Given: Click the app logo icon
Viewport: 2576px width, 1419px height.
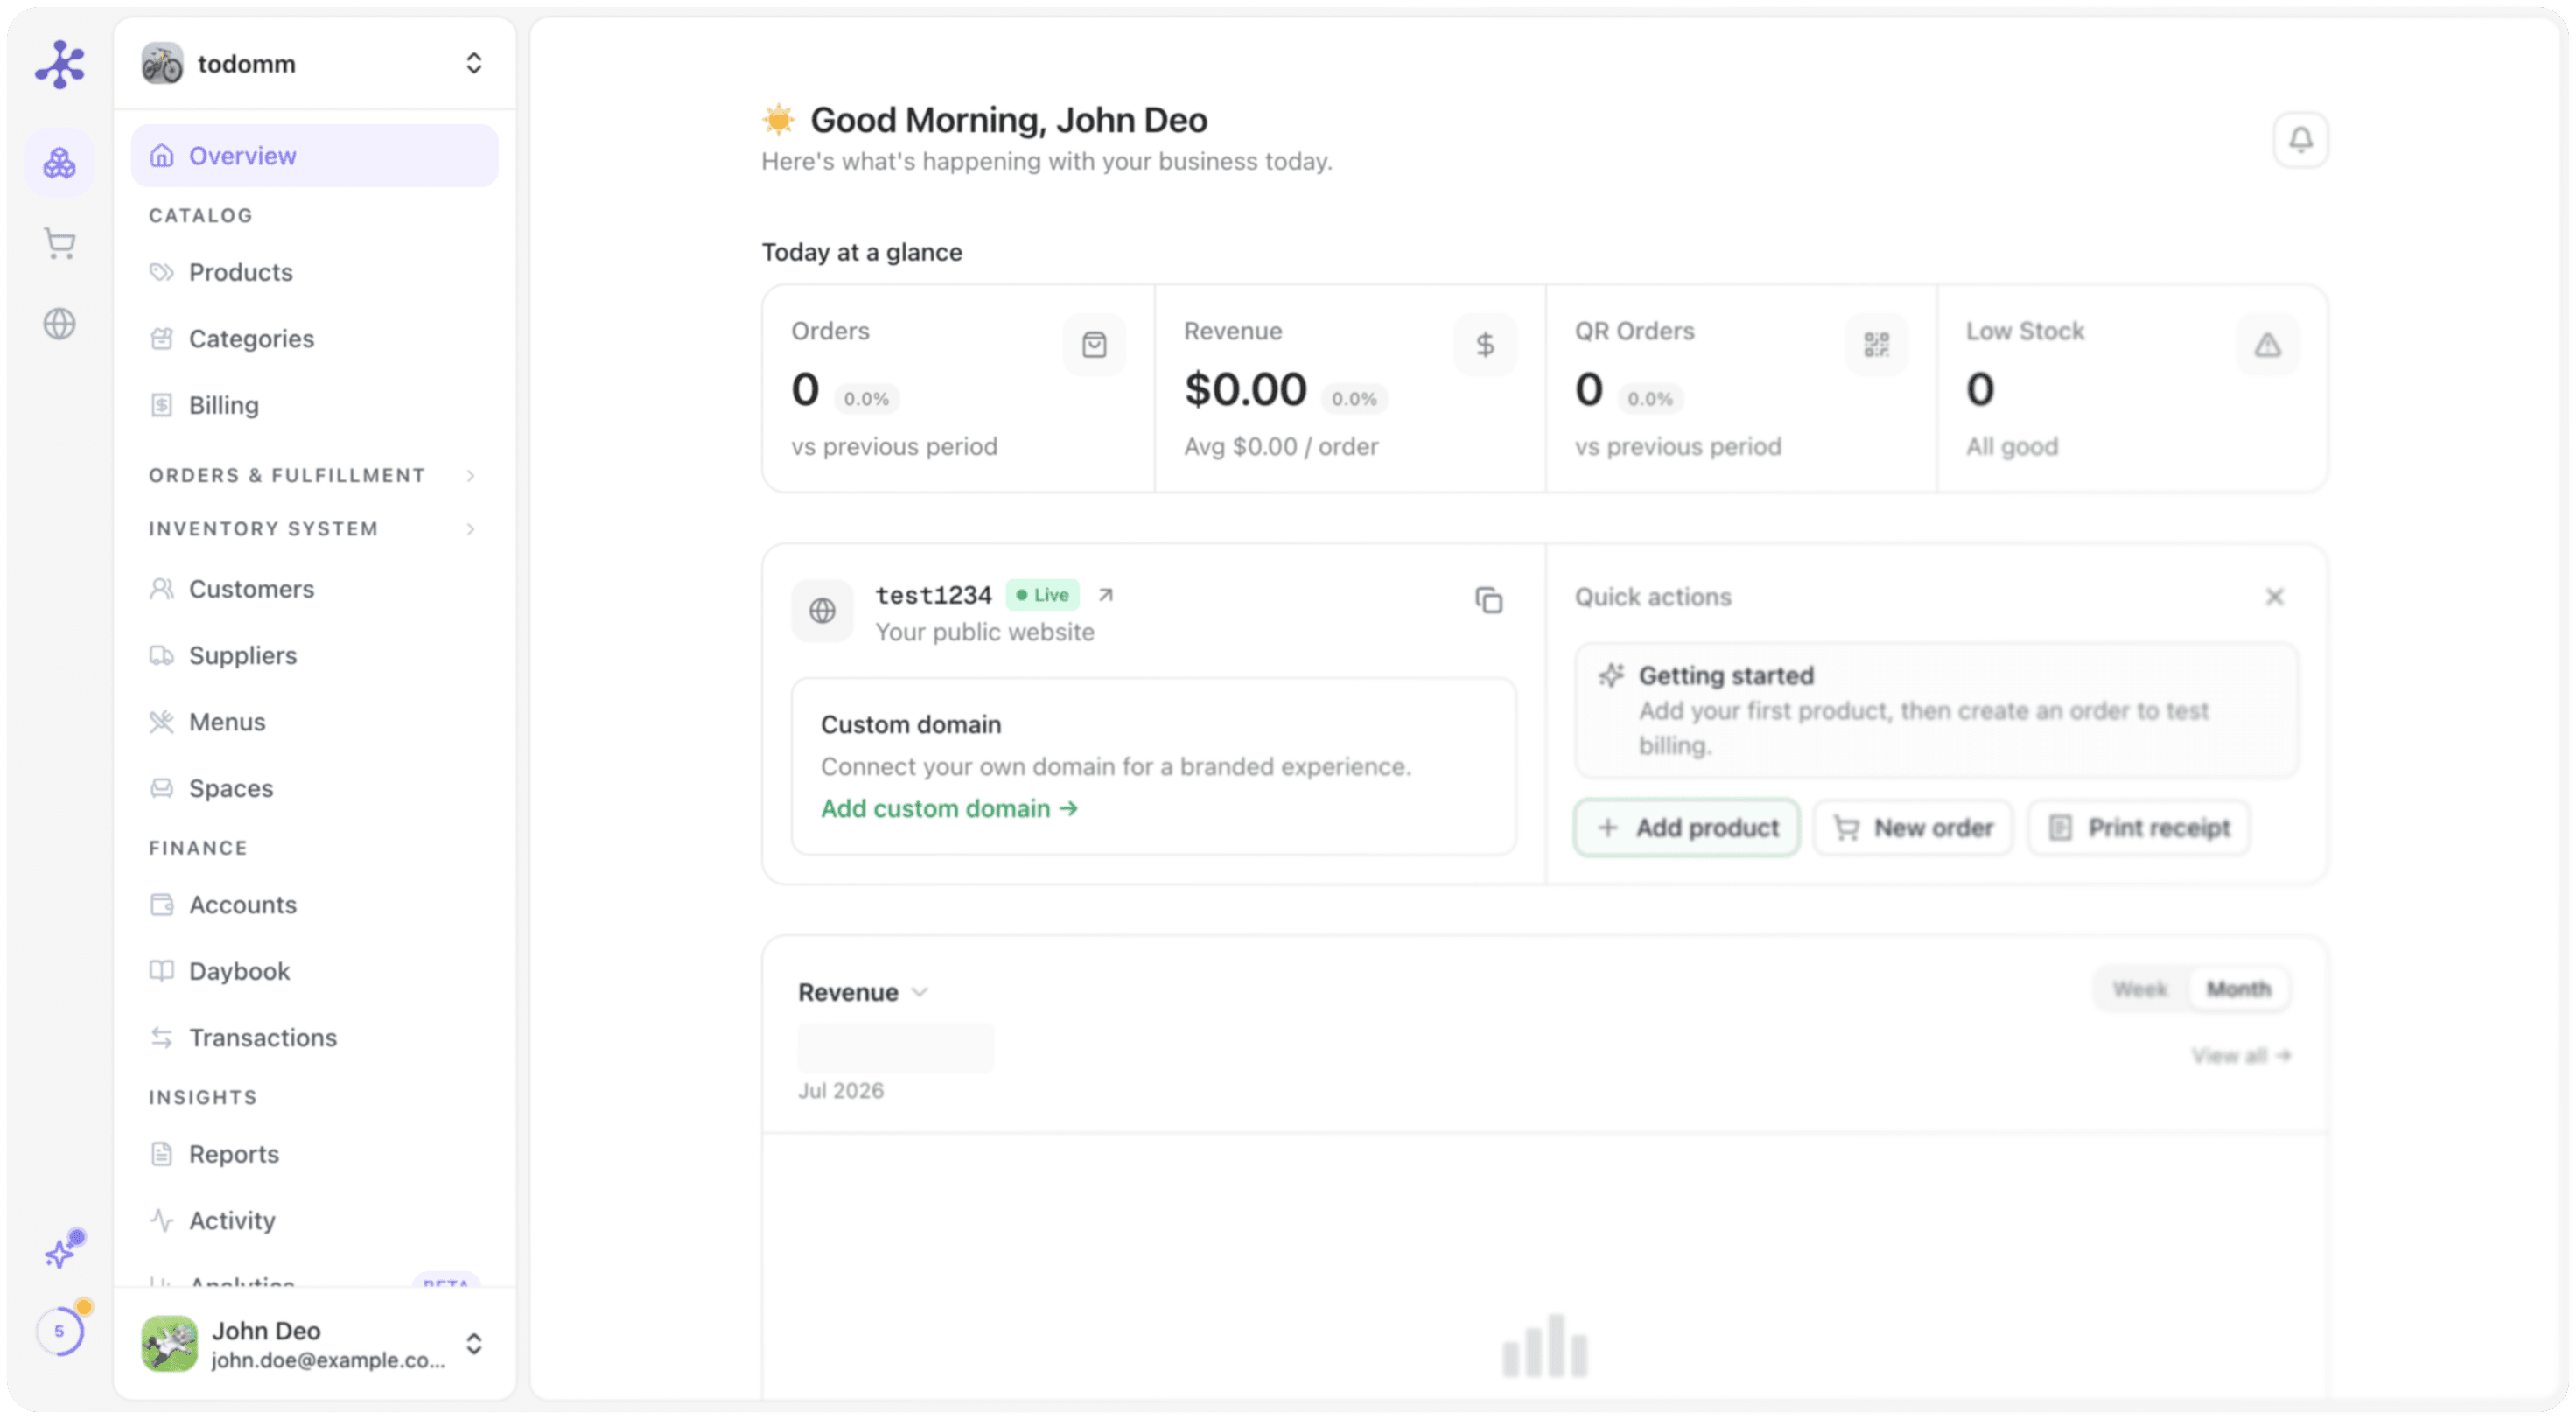Looking at the screenshot, I should 60,64.
